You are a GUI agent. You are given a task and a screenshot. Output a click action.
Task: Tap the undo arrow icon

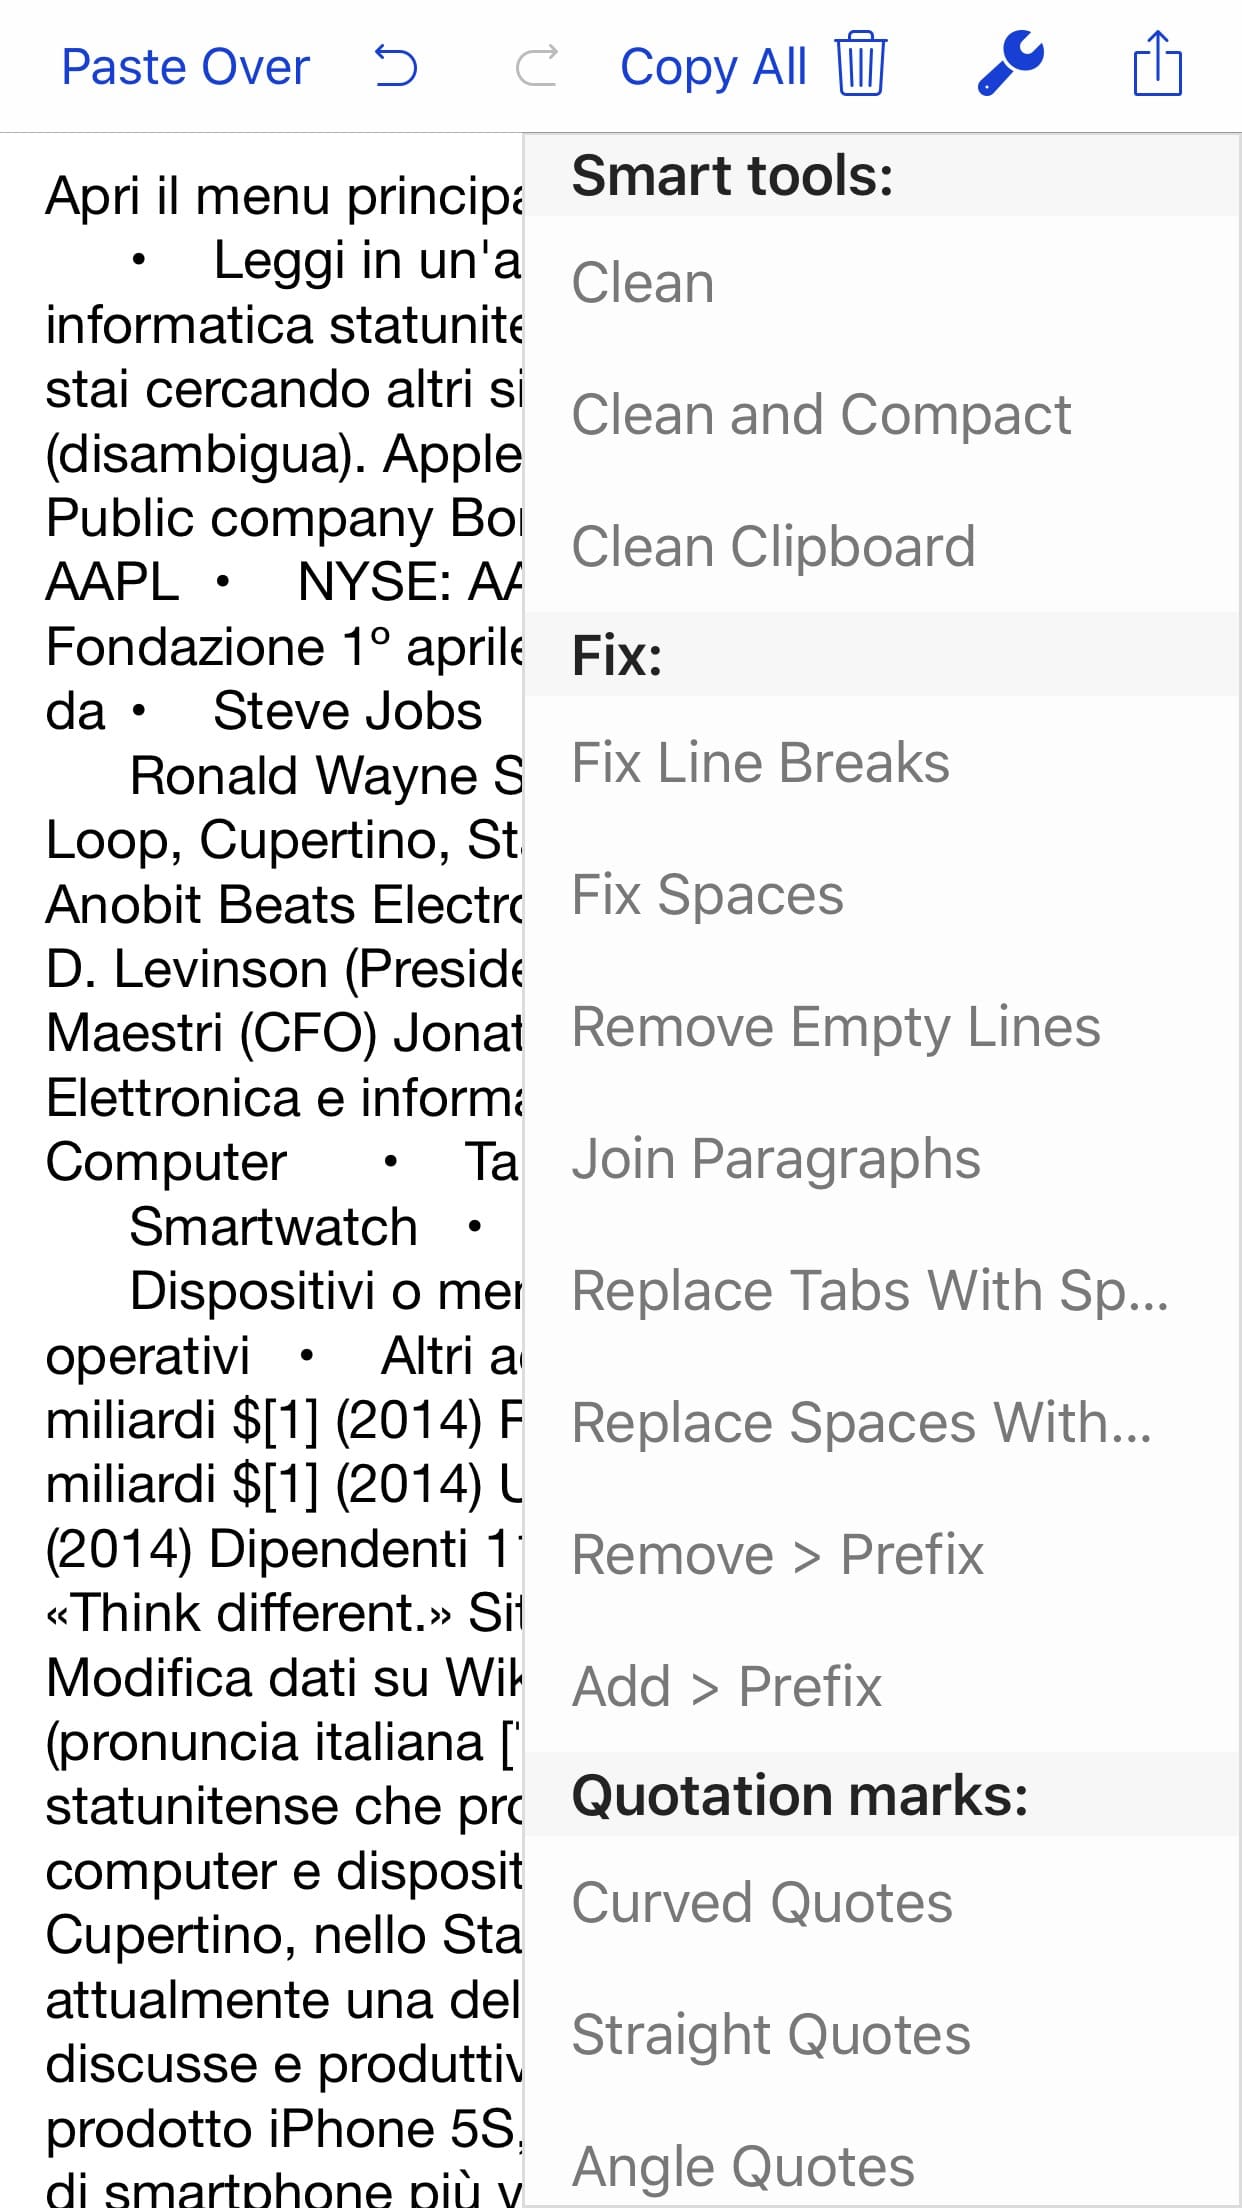[x=396, y=67]
